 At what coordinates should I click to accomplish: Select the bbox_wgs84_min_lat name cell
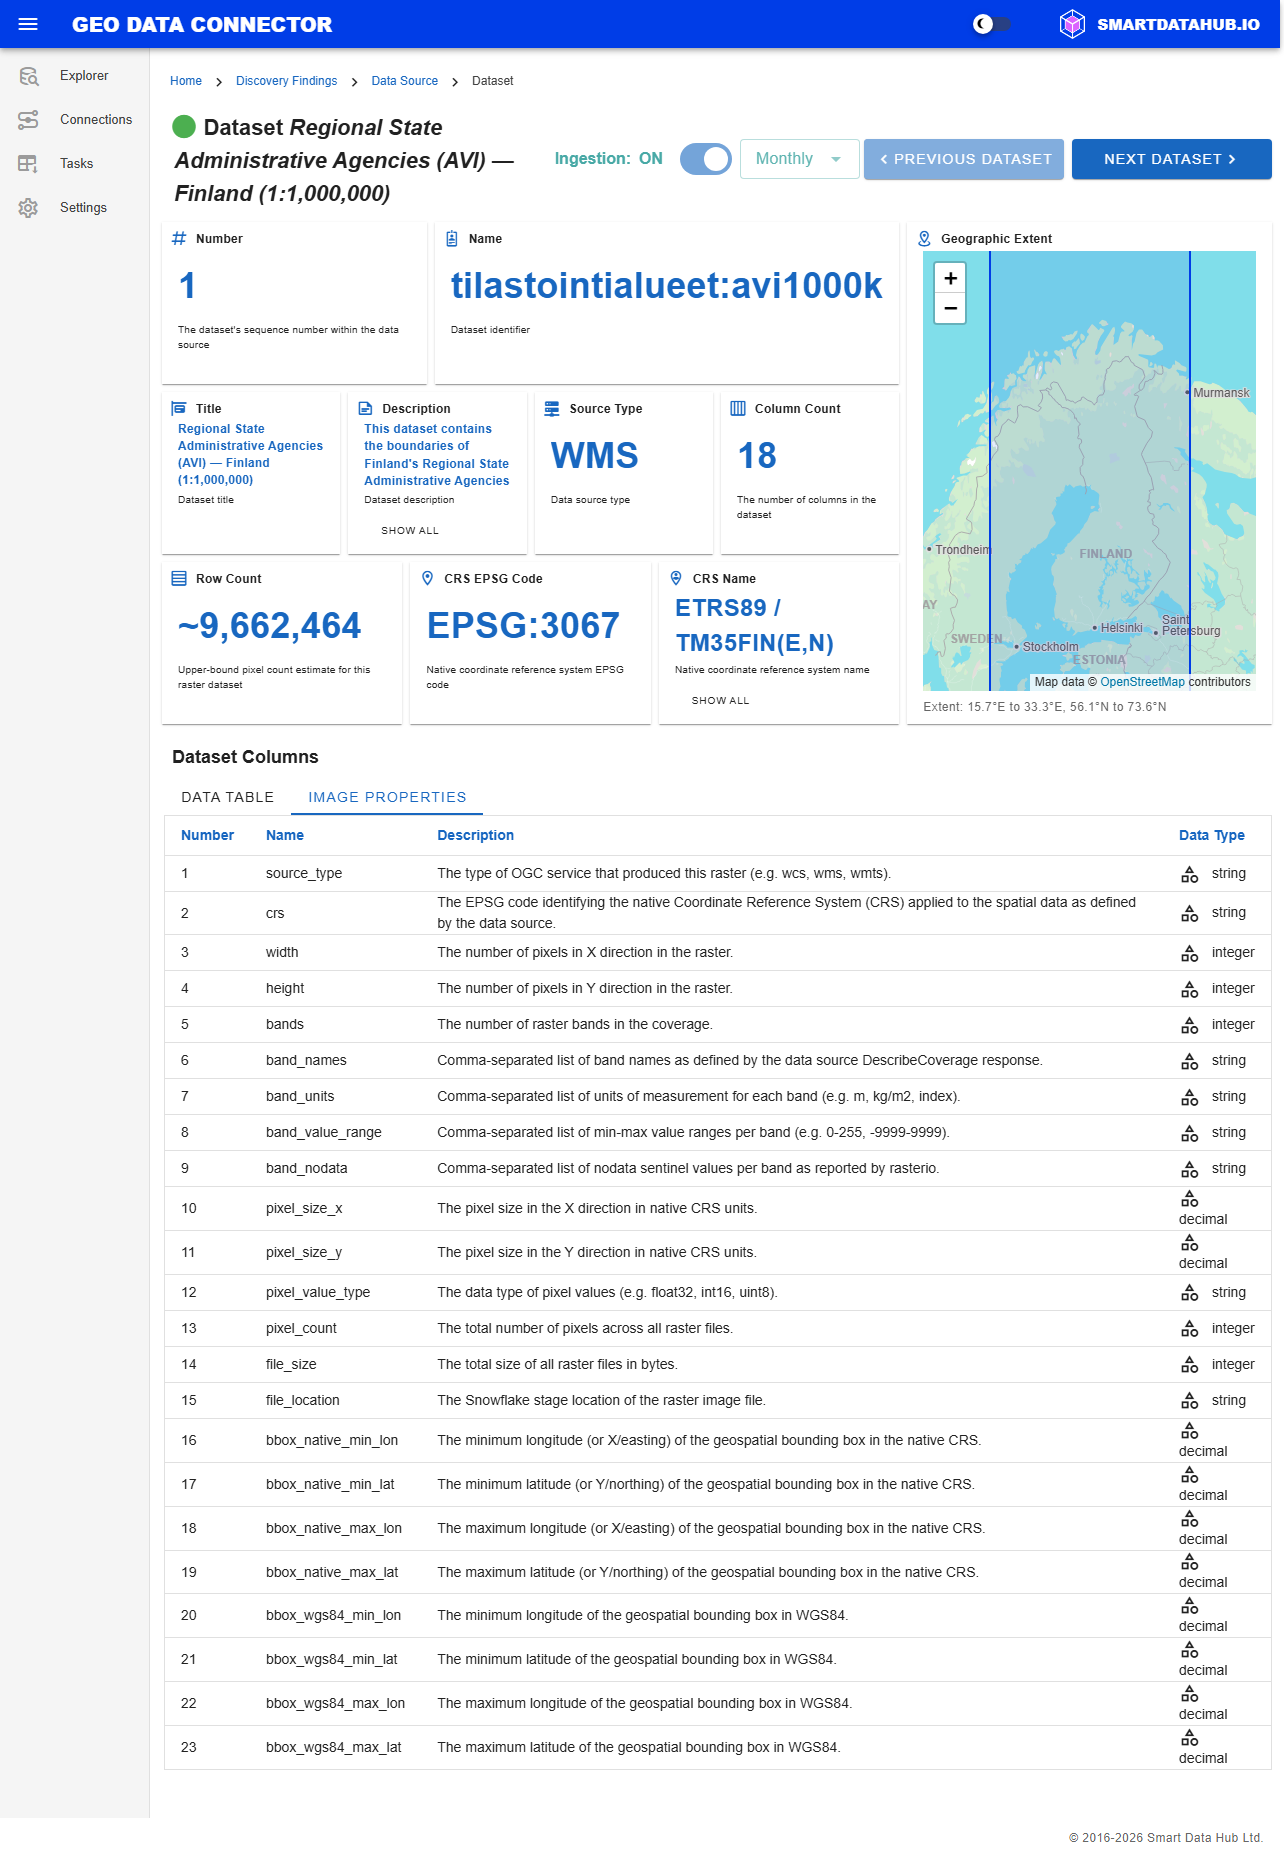332,1659
